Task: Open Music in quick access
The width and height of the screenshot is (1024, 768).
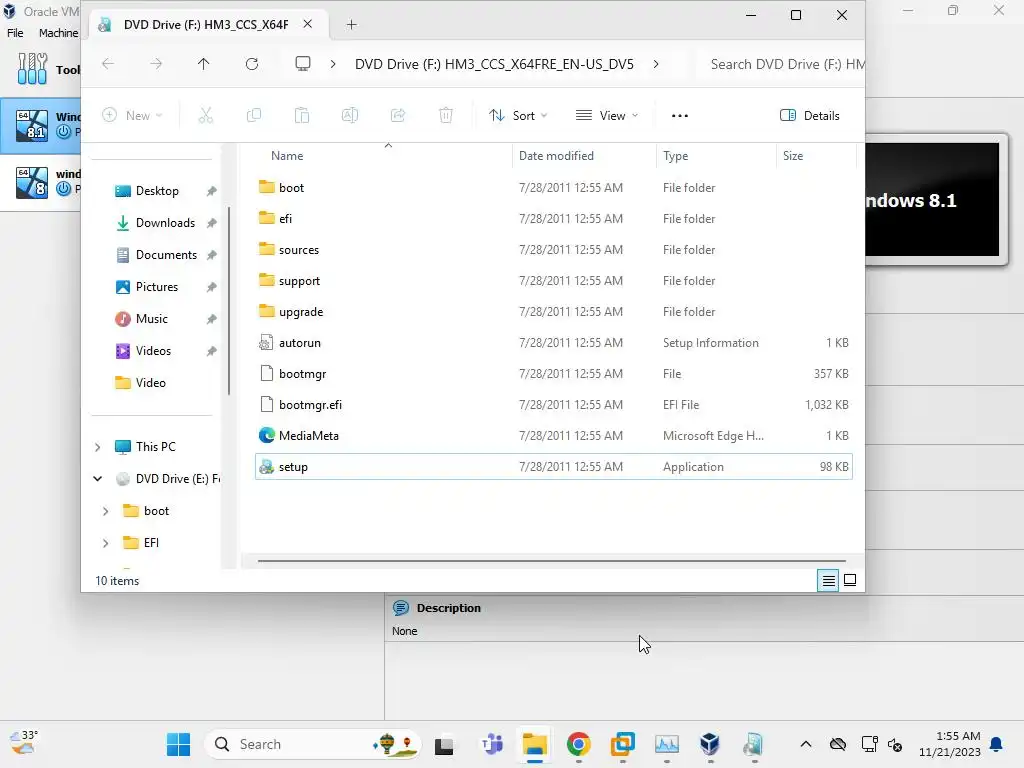Action: click(152, 319)
